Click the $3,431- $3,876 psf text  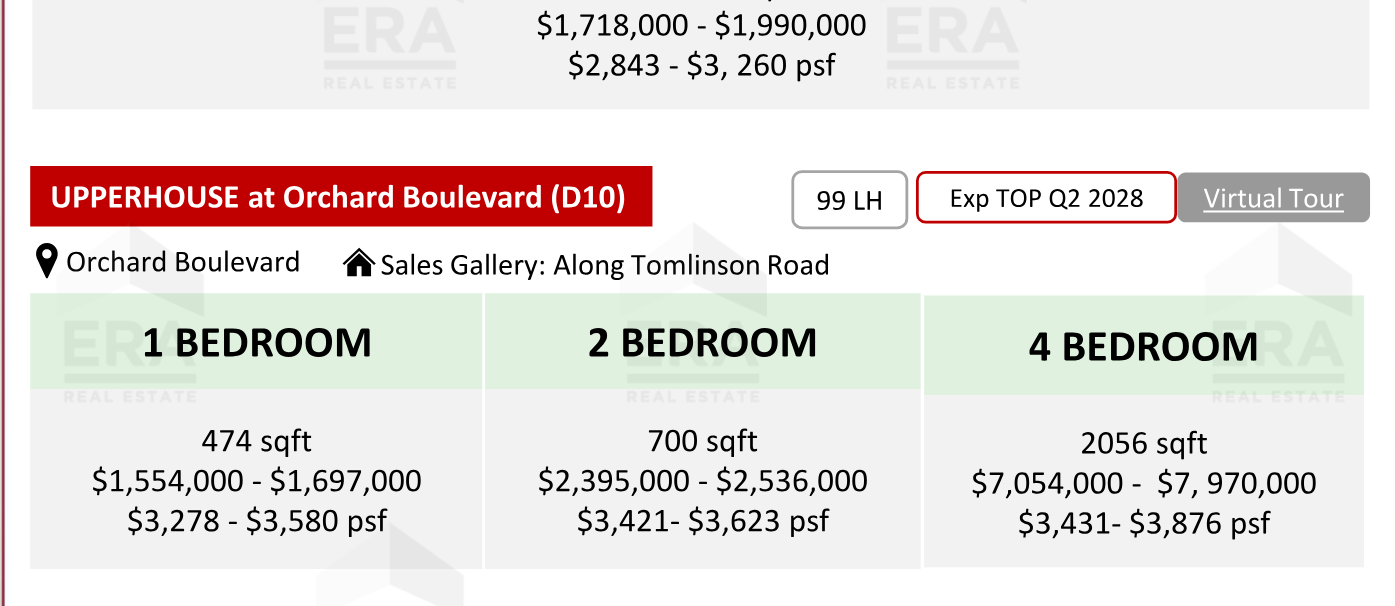coord(1144,523)
